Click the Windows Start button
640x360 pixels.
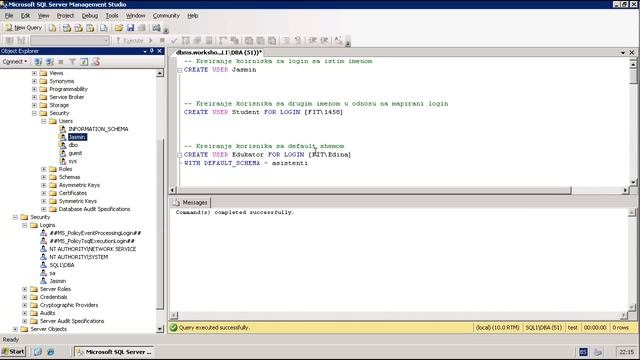[13, 352]
